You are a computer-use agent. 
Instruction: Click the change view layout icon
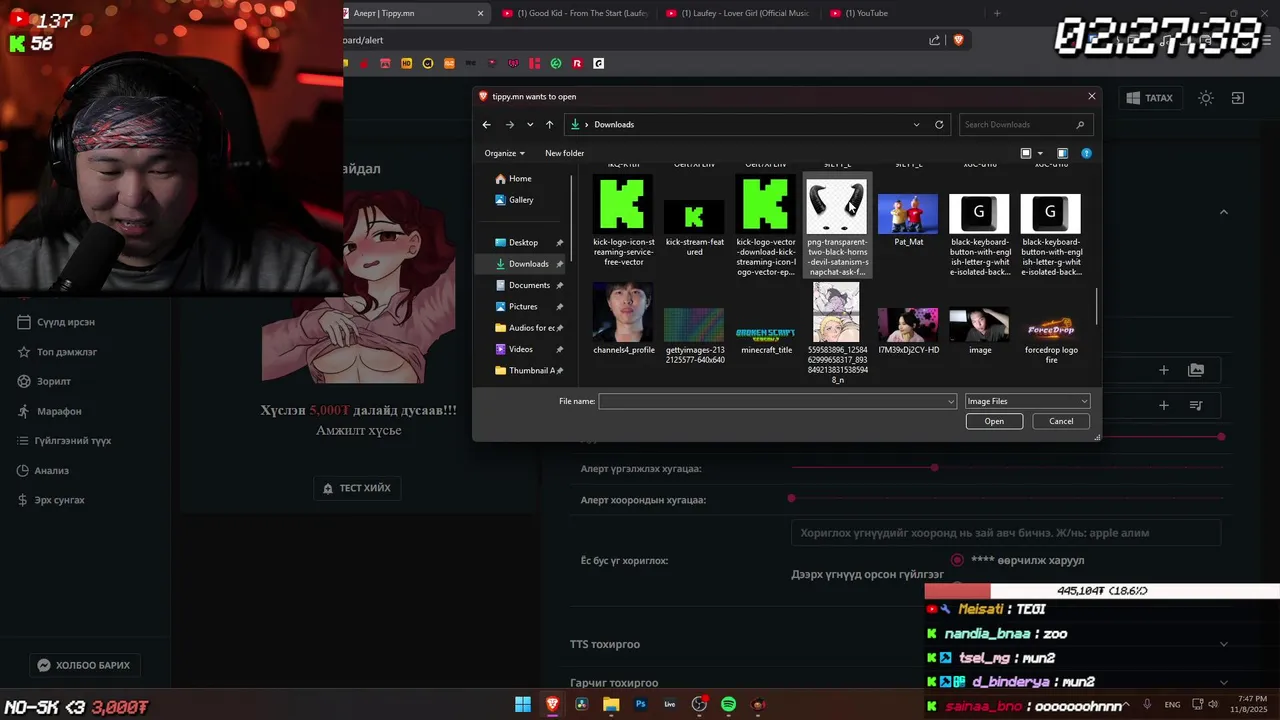(1025, 153)
